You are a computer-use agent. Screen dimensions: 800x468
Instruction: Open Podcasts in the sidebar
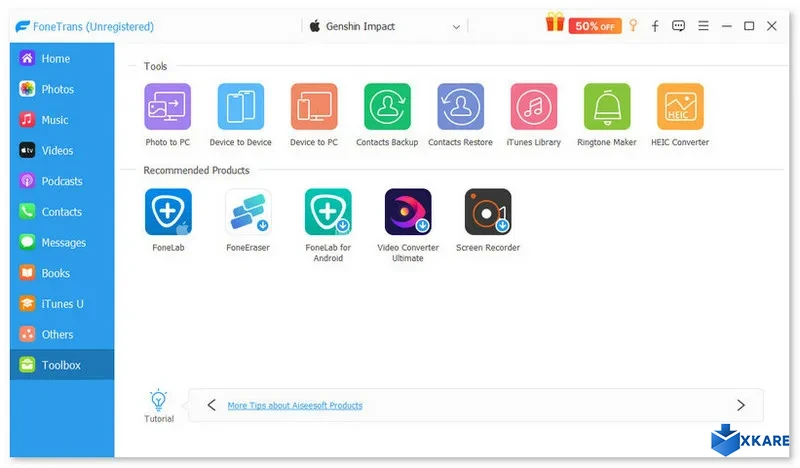pos(62,181)
